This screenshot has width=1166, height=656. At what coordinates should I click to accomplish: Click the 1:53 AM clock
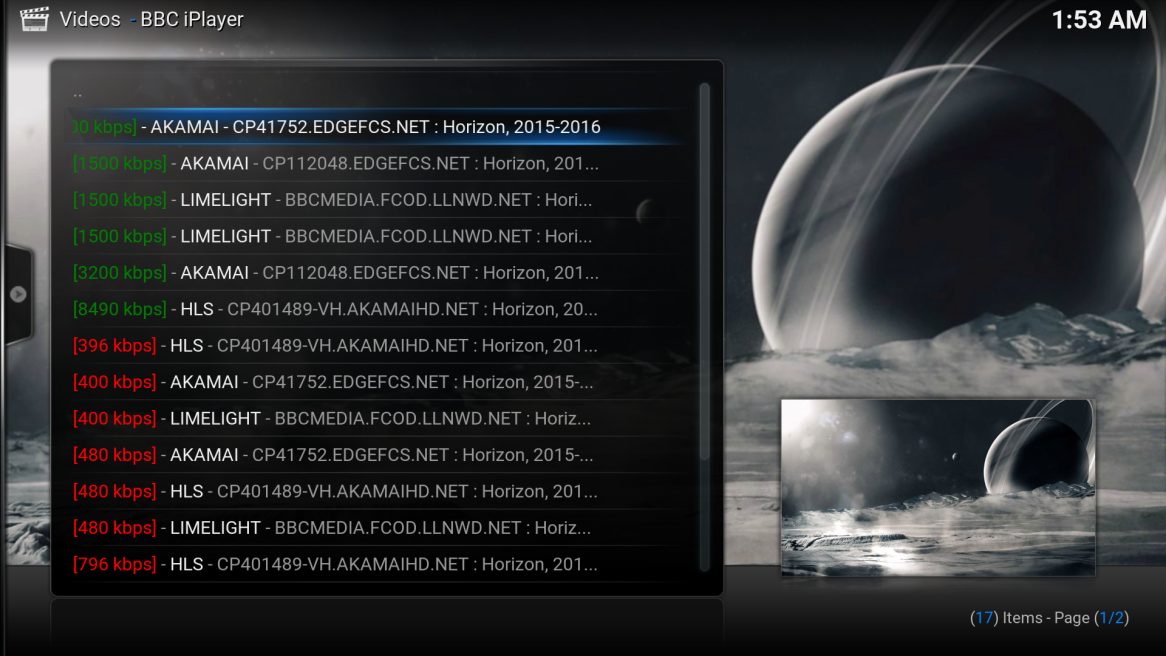[x=1099, y=20]
